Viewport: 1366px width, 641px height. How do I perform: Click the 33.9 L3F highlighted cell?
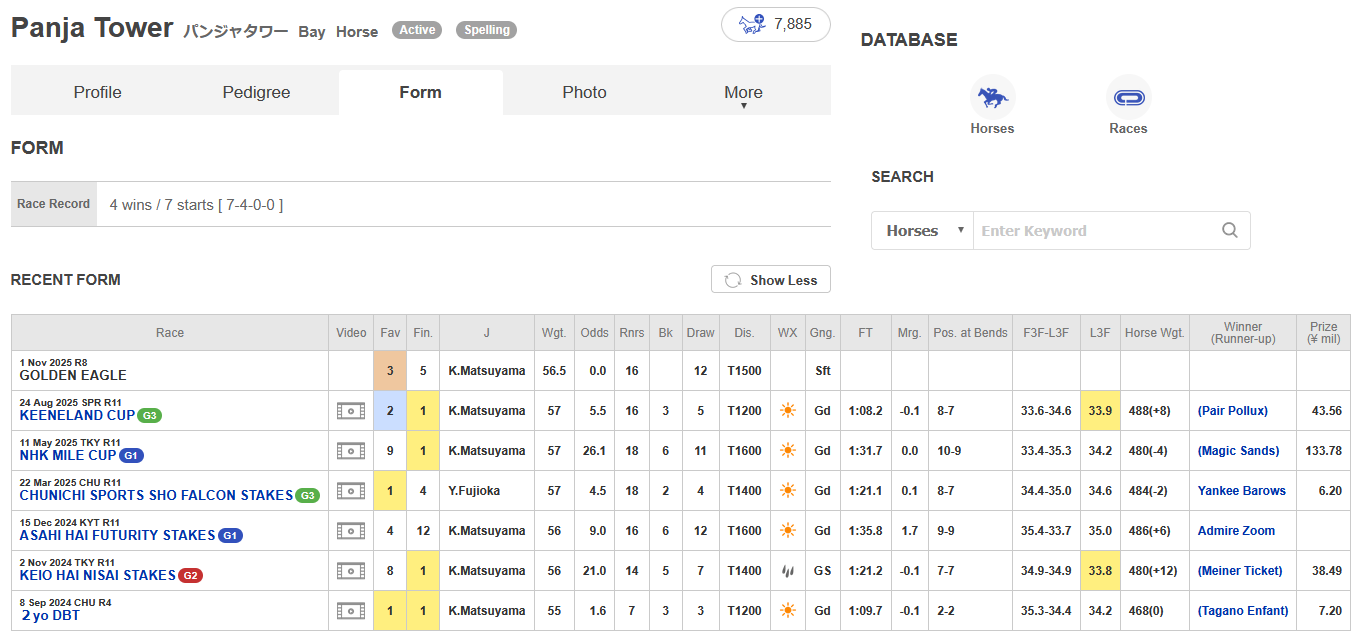1100,411
